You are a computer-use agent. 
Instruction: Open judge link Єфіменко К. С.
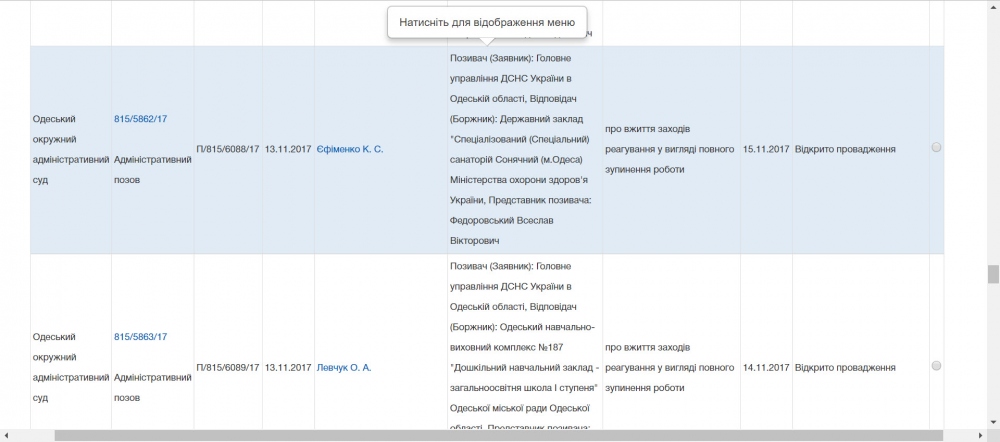click(349, 149)
